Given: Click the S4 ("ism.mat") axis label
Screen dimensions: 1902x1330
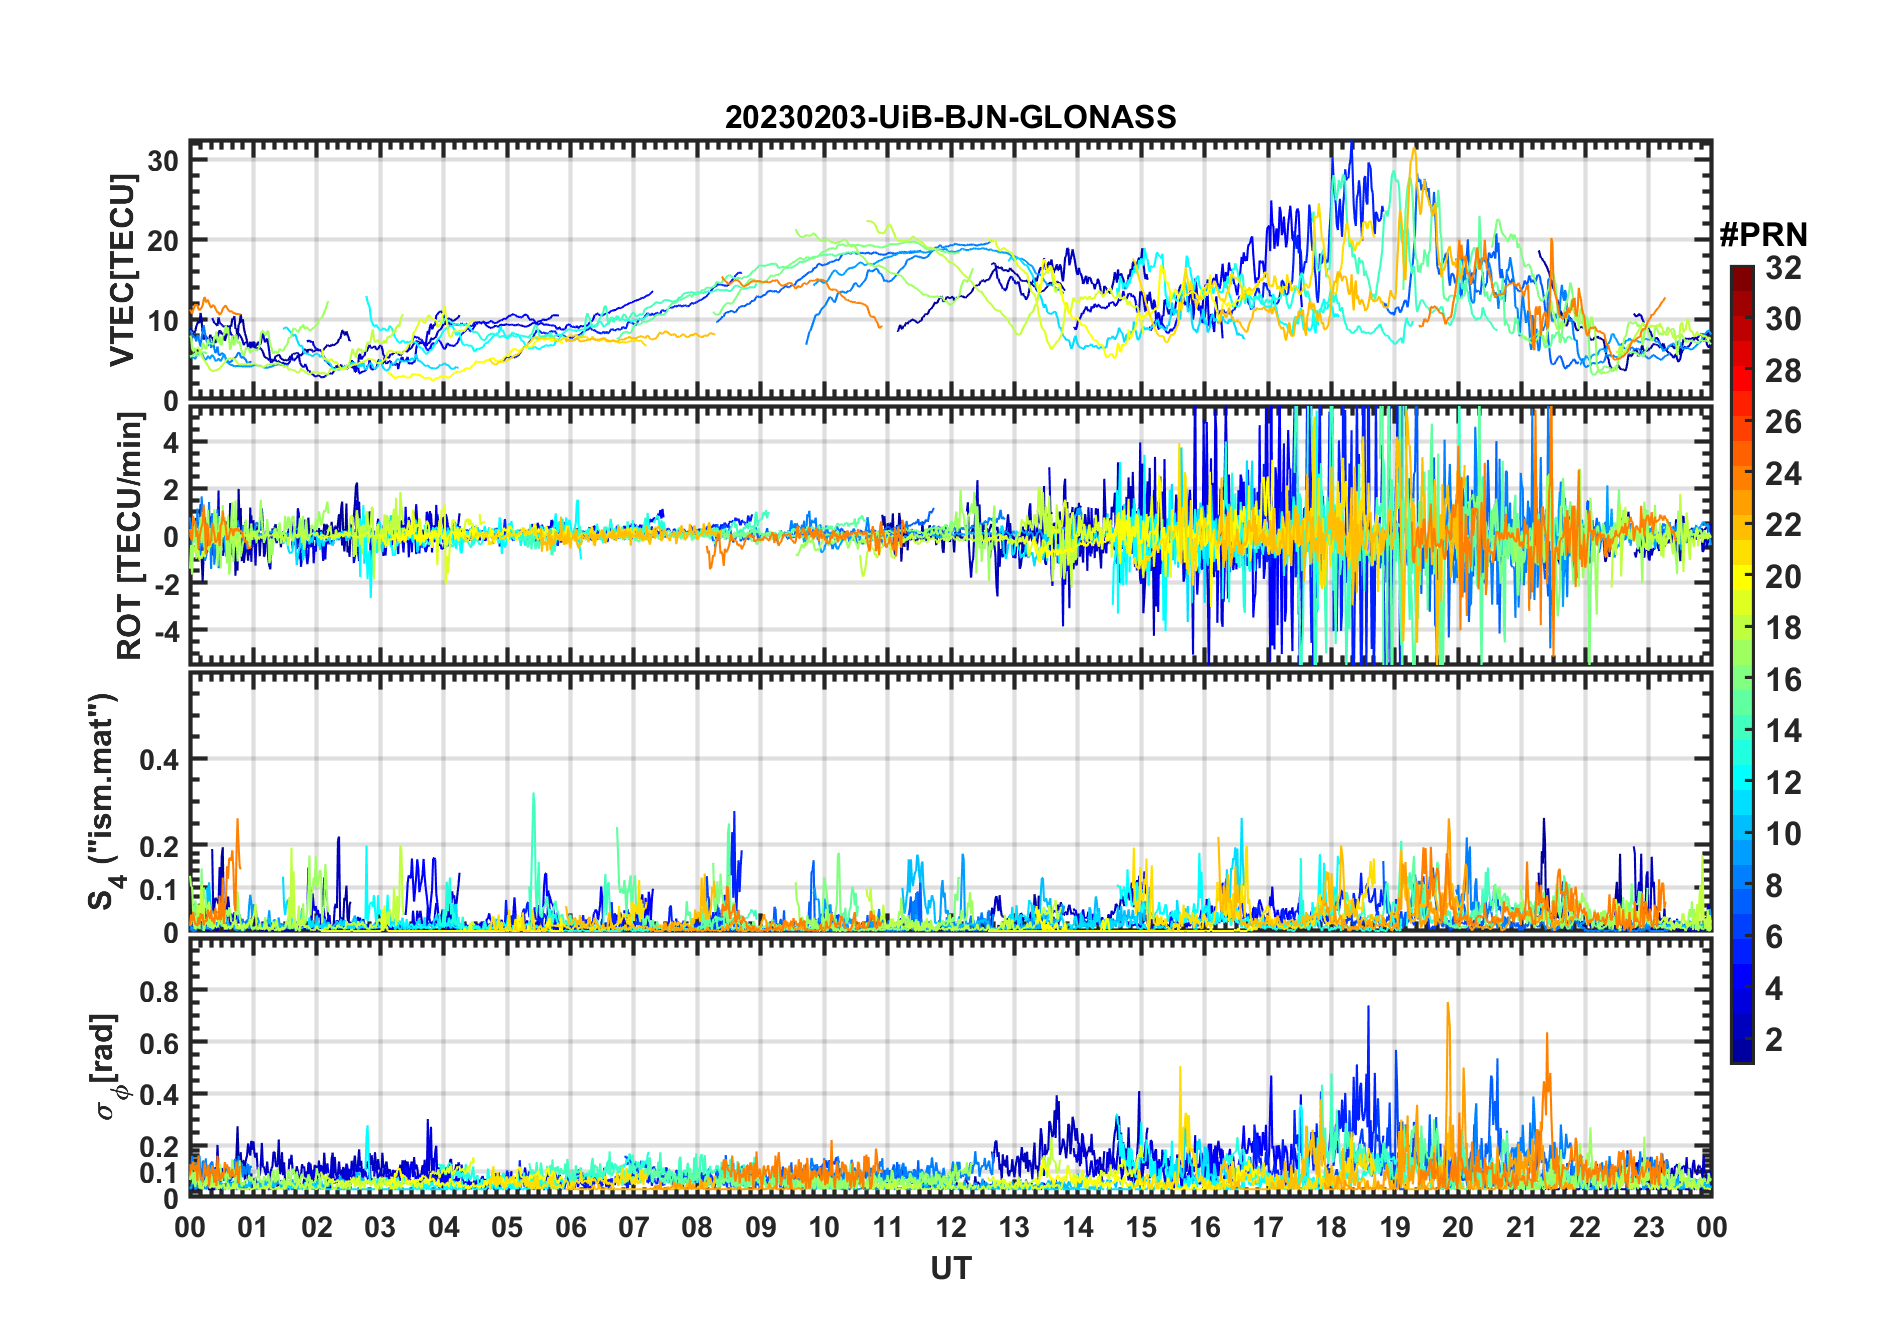Looking at the screenshot, I should [104, 802].
